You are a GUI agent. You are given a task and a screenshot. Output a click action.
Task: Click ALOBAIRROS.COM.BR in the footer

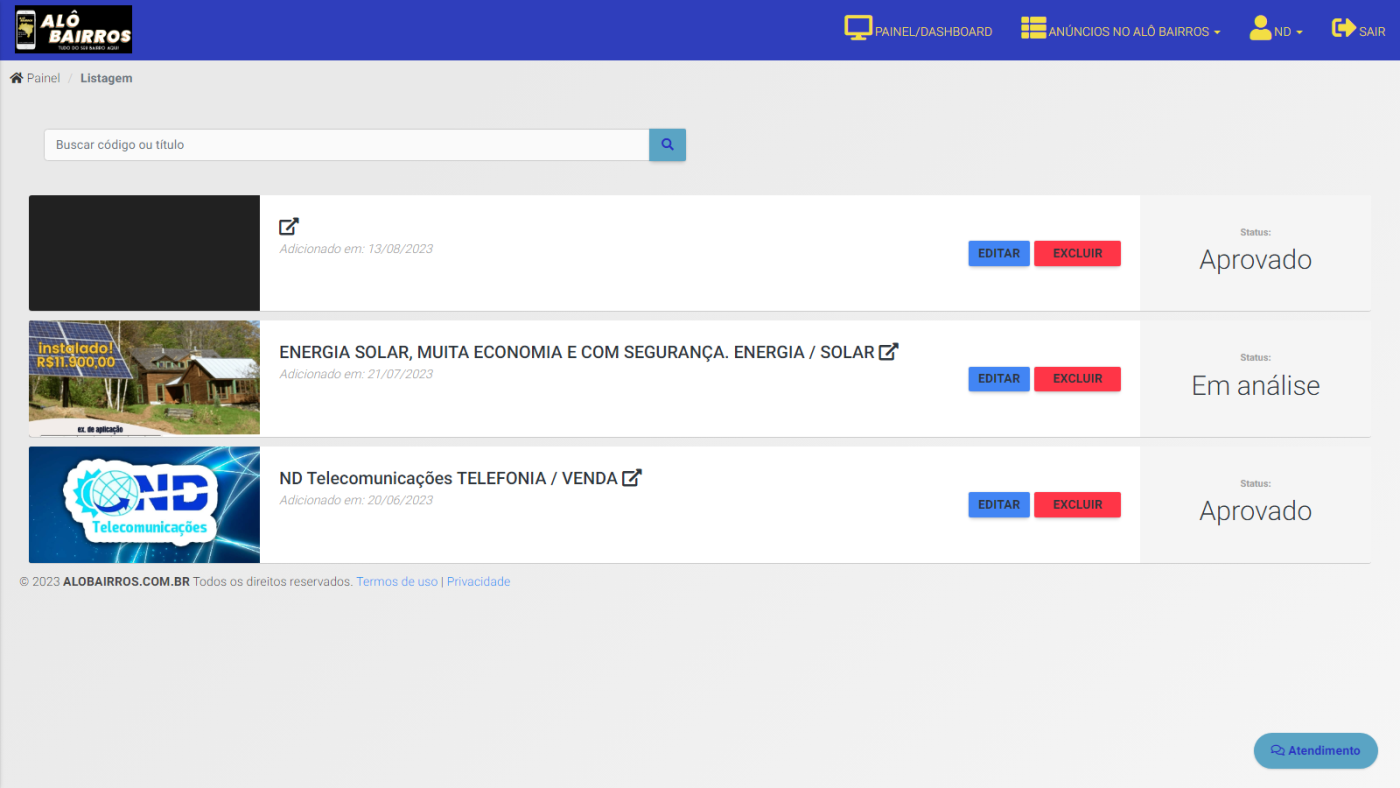coord(126,582)
